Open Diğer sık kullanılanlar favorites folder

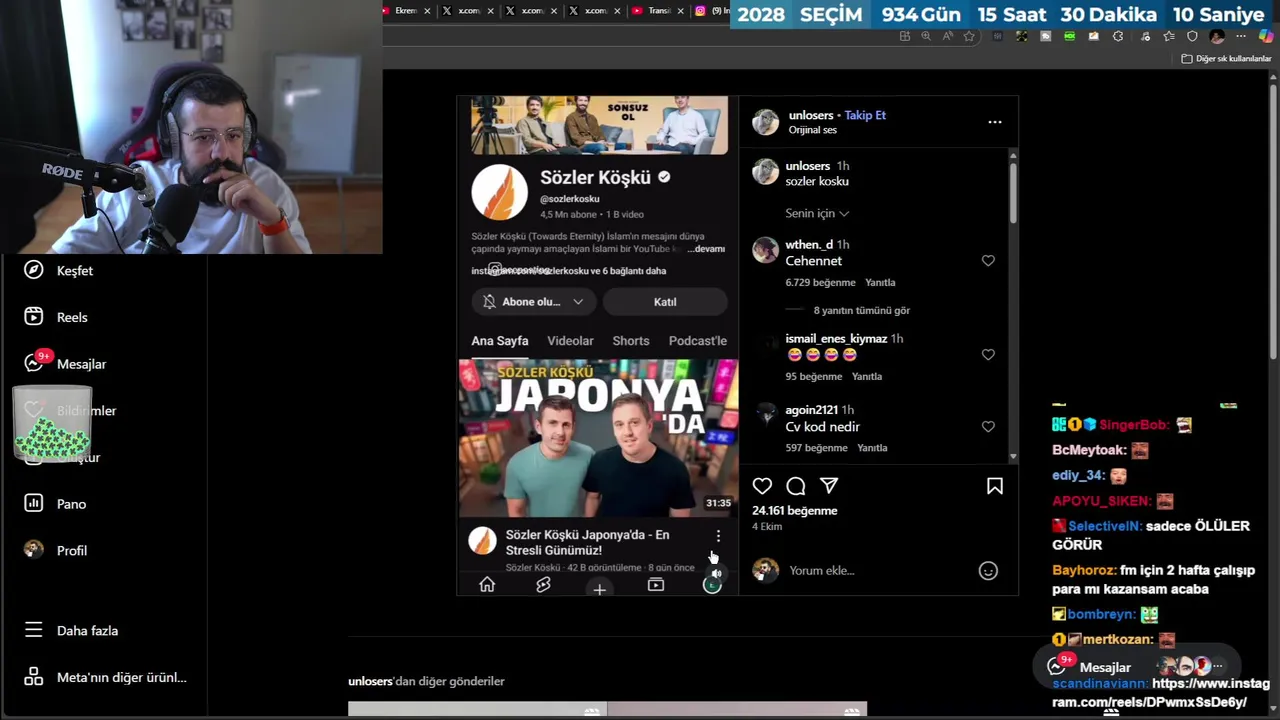[1226, 59]
